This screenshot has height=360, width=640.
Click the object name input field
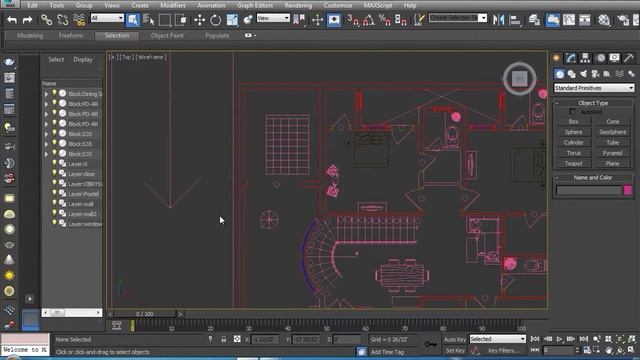click(589, 190)
